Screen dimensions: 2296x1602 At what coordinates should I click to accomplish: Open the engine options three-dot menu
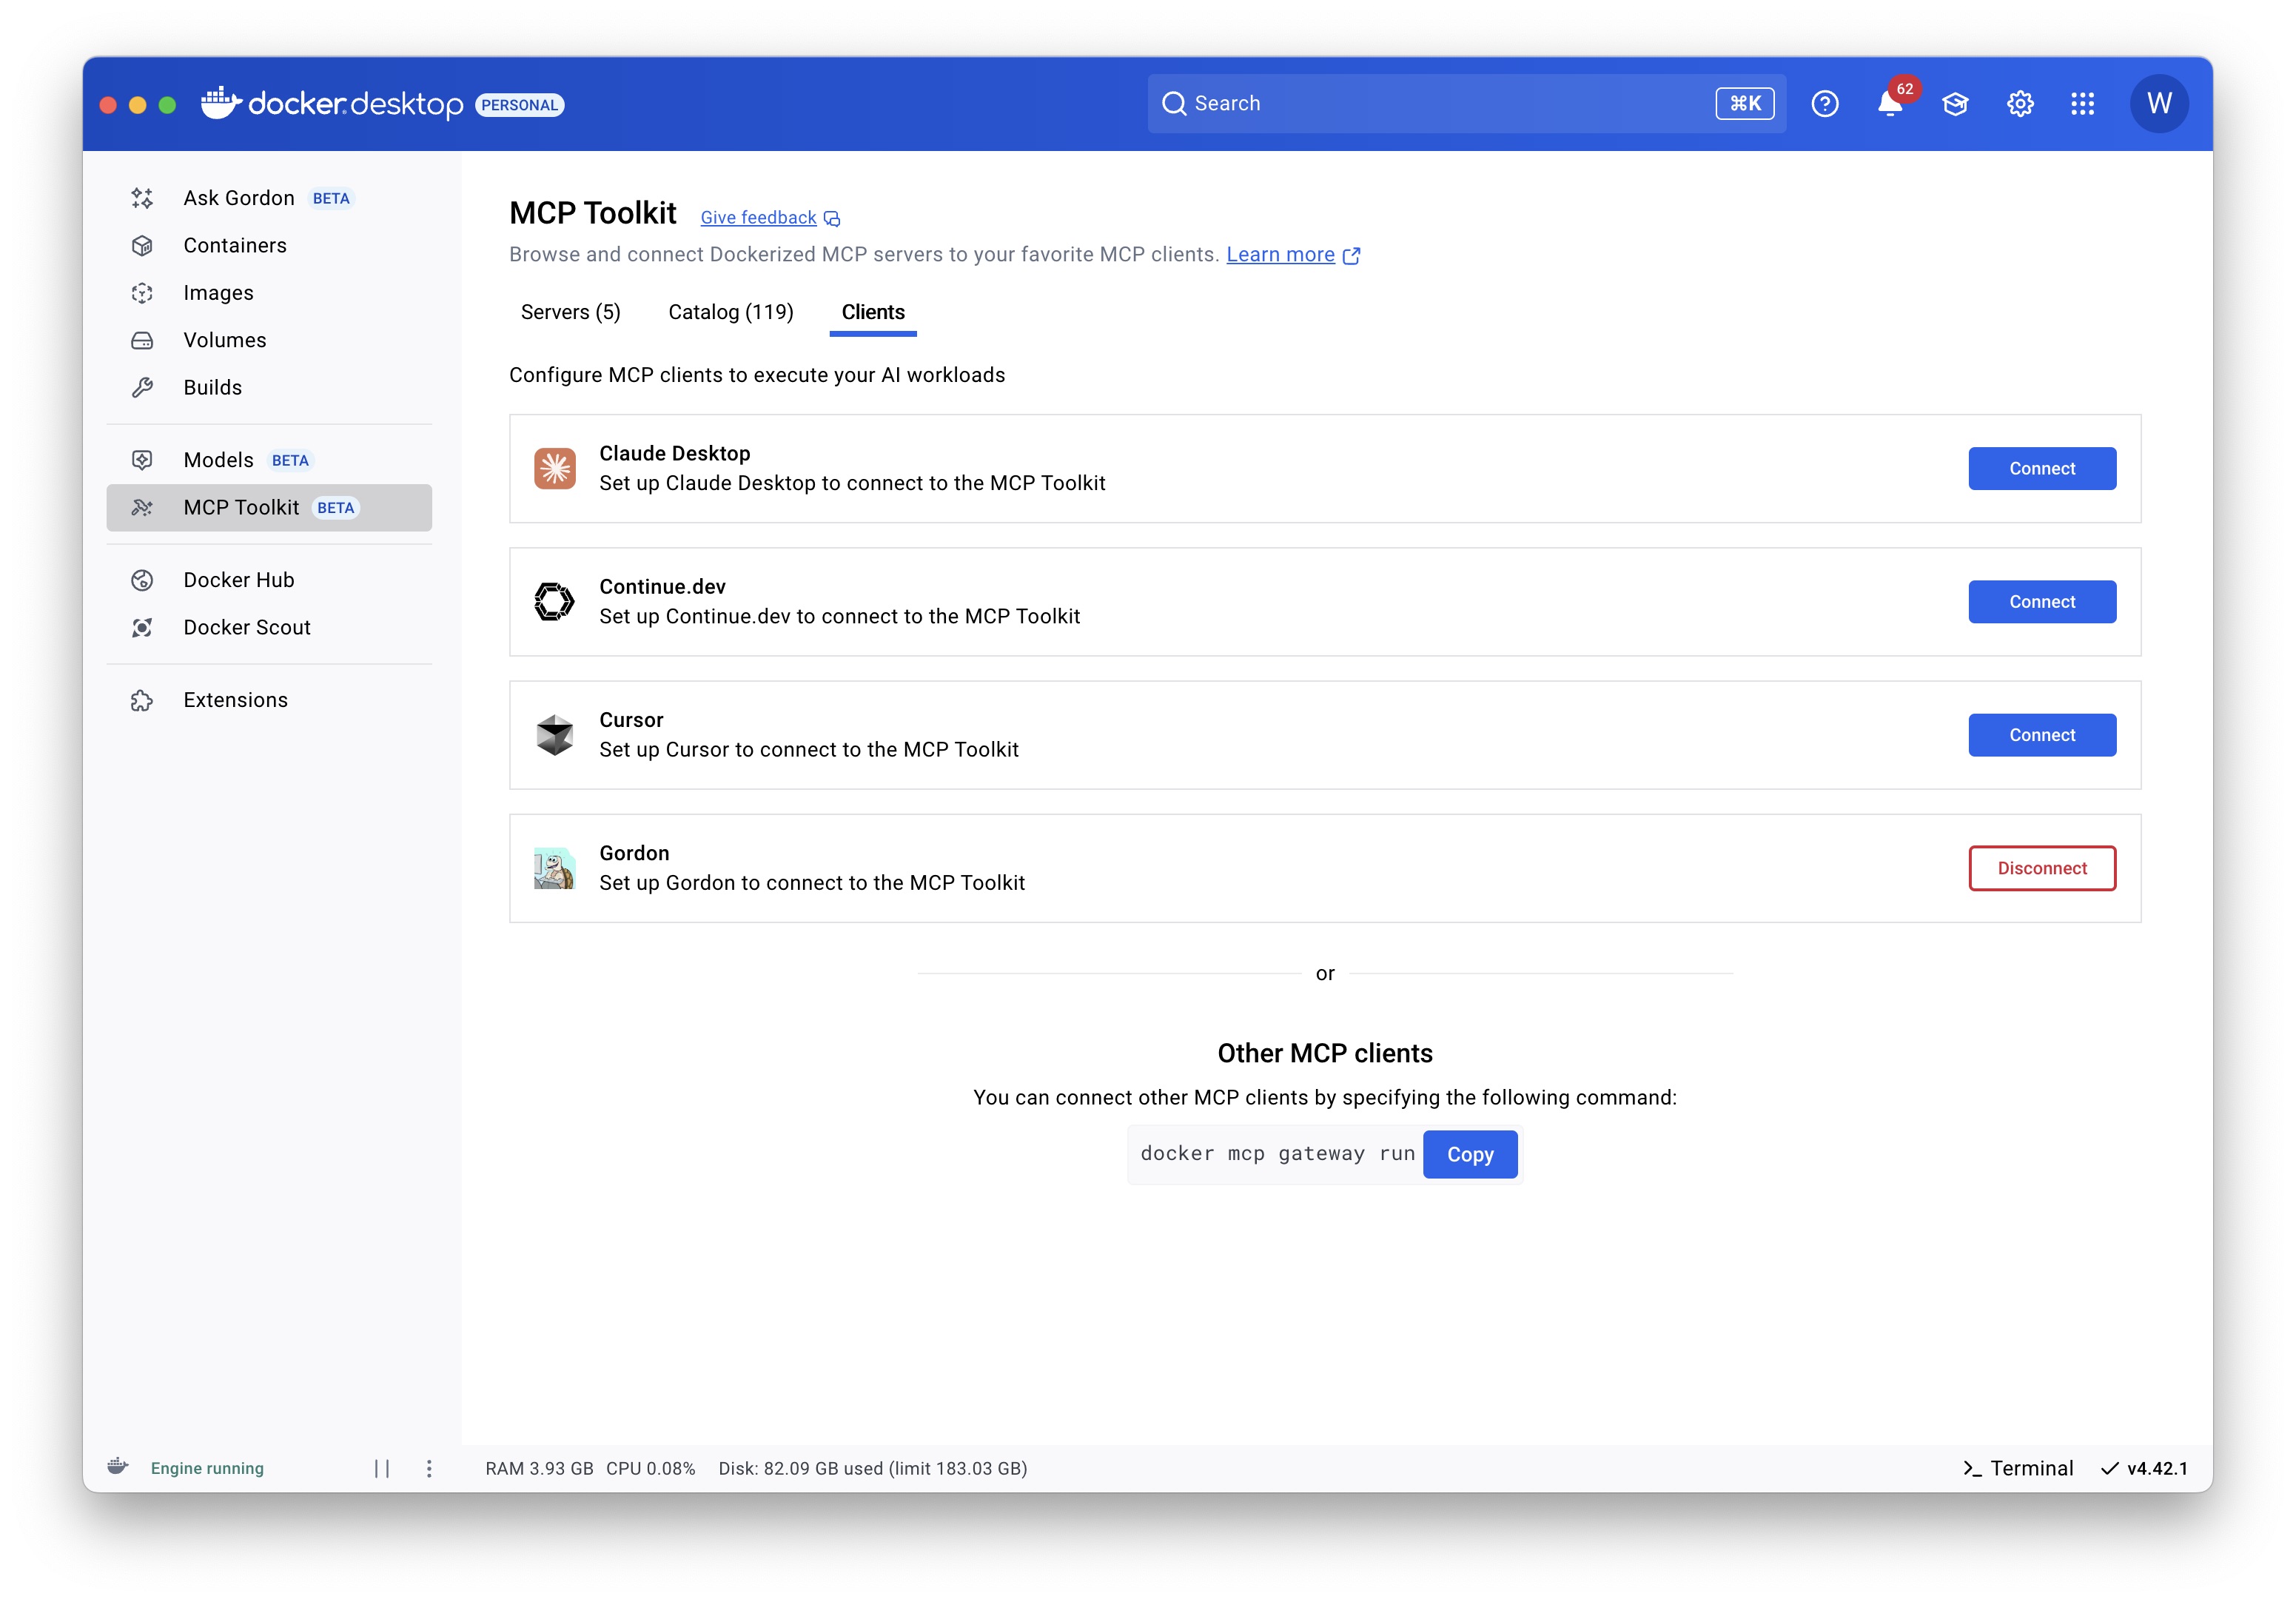[x=429, y=1468]
